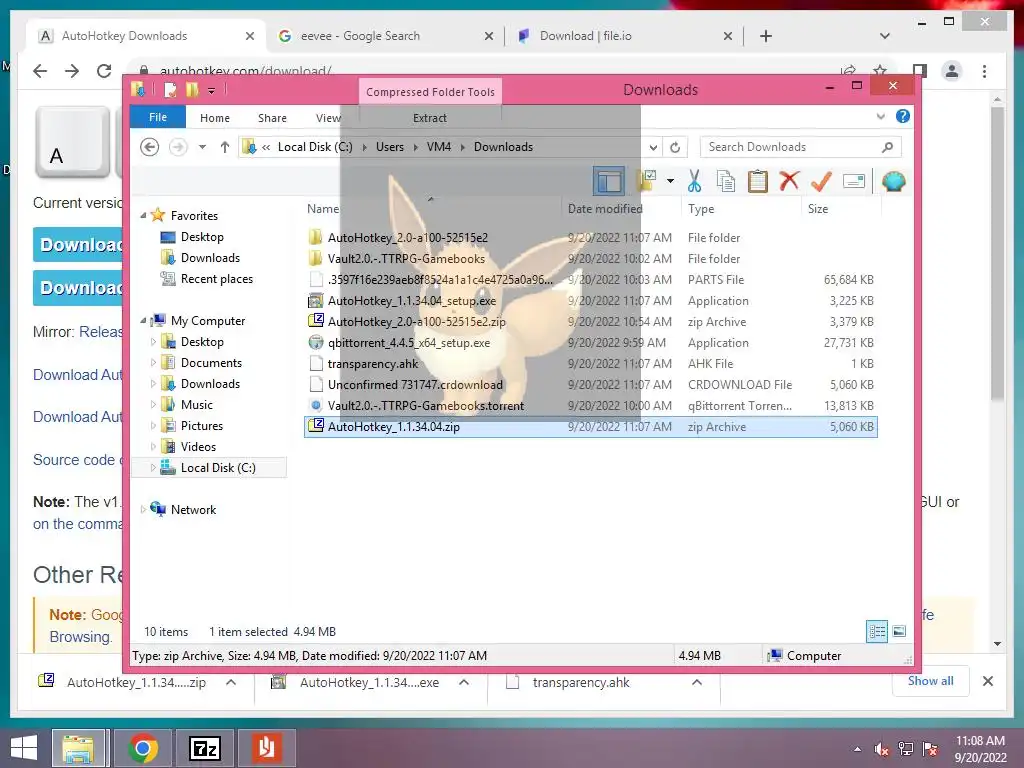Click the Cut scissors toolbar icon

694,181
